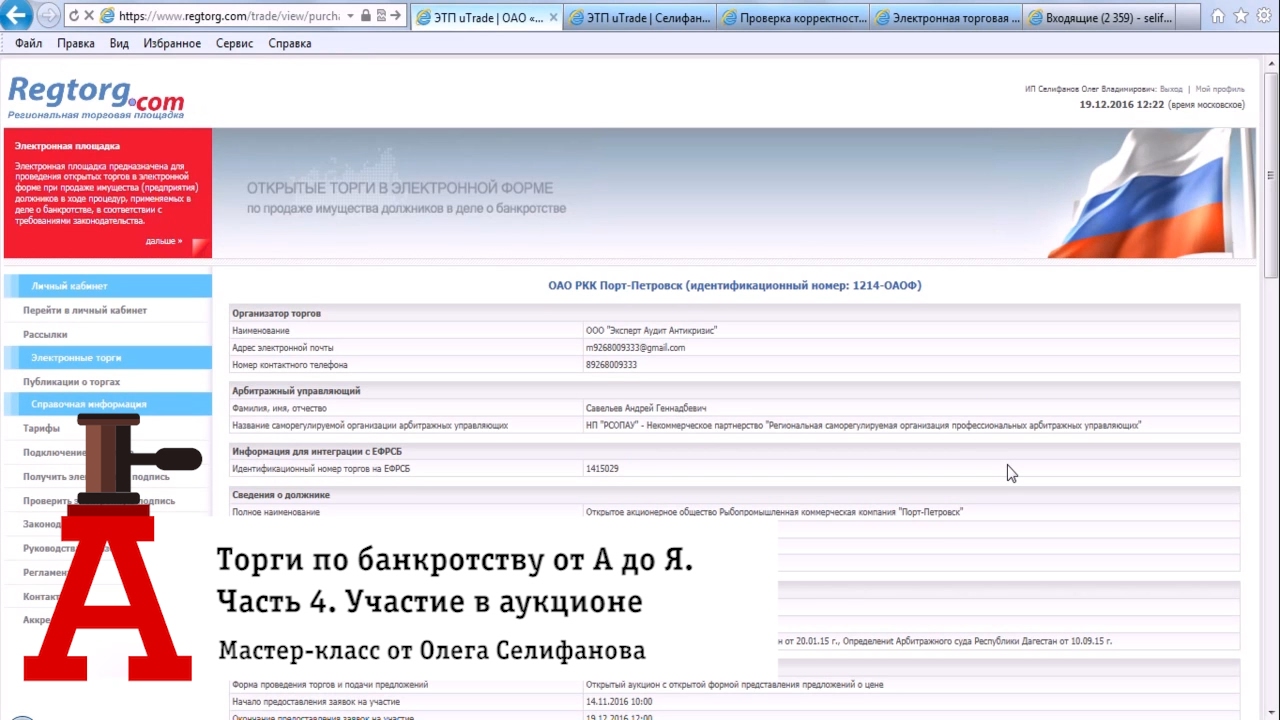Open the Справка menu

(x=290, y=43)
